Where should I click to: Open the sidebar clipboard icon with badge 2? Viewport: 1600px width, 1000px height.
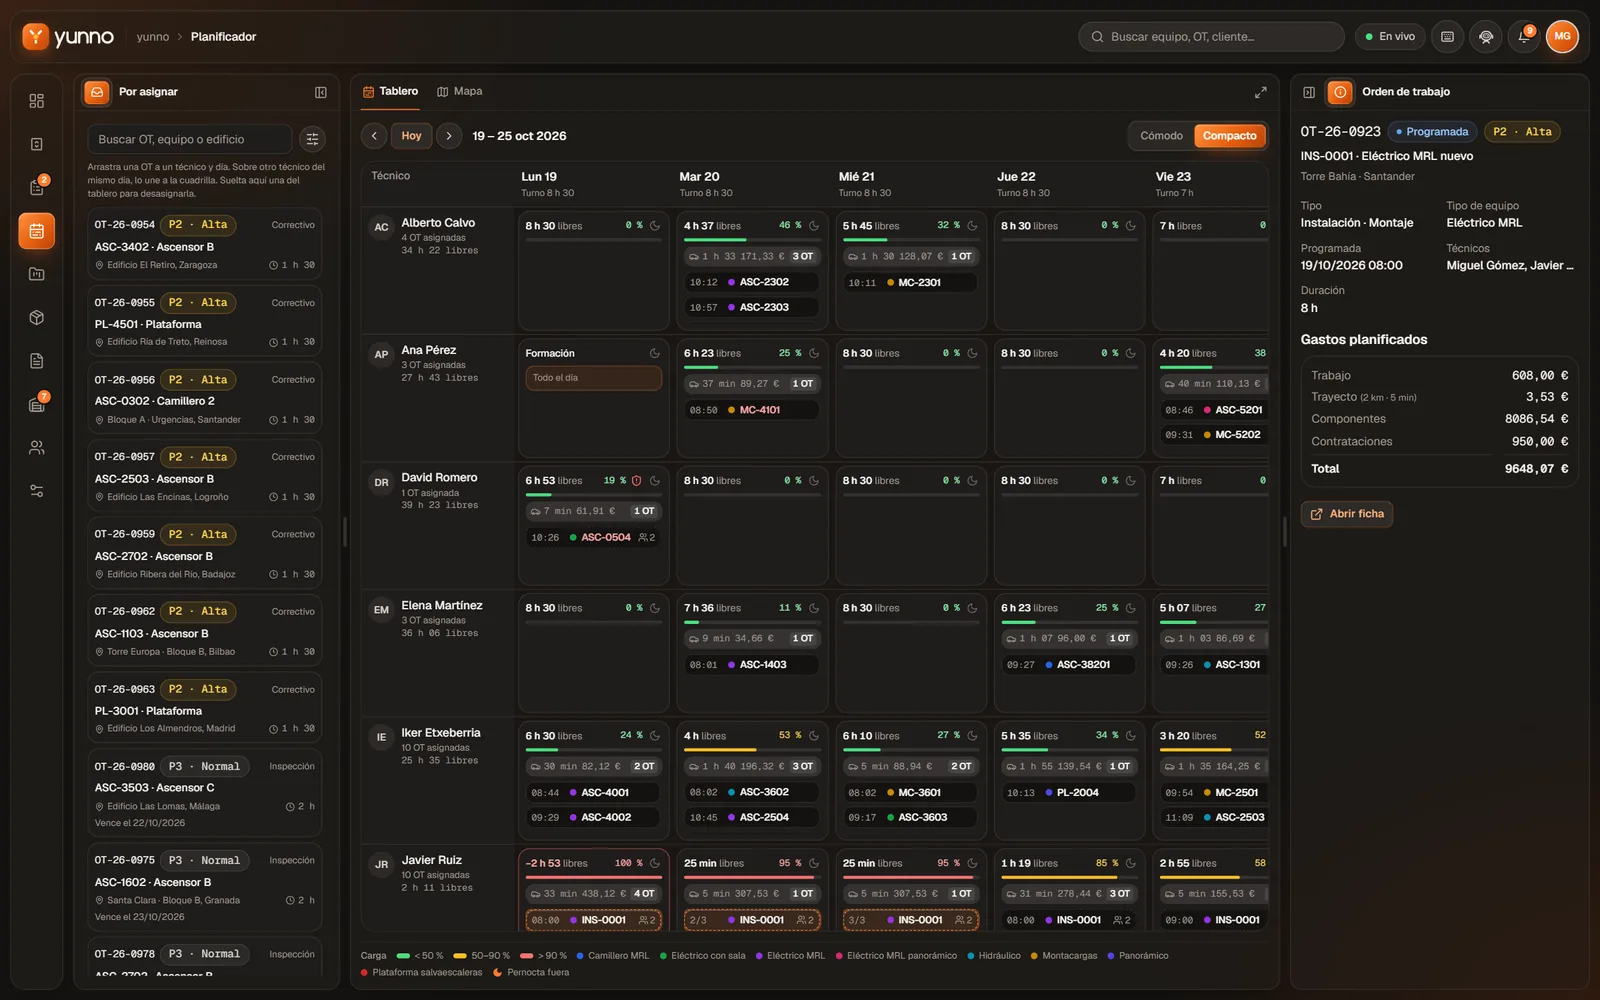[37, 187]
